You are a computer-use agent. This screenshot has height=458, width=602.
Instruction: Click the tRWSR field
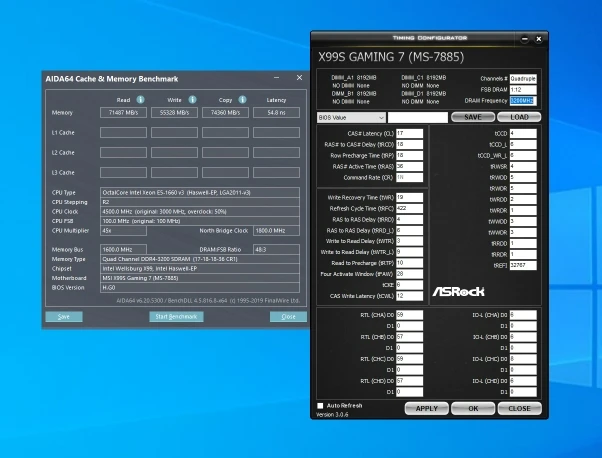523,167
